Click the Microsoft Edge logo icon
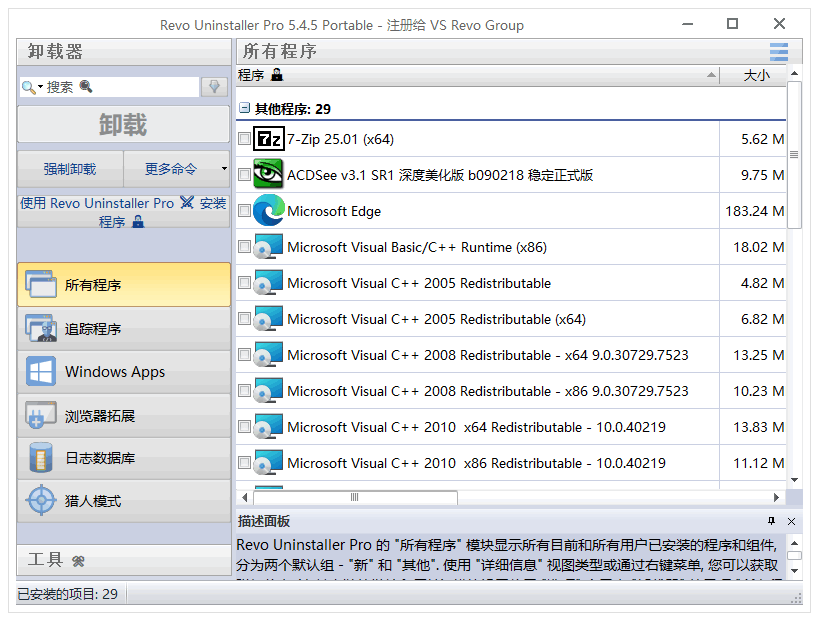 coord(268,211)
